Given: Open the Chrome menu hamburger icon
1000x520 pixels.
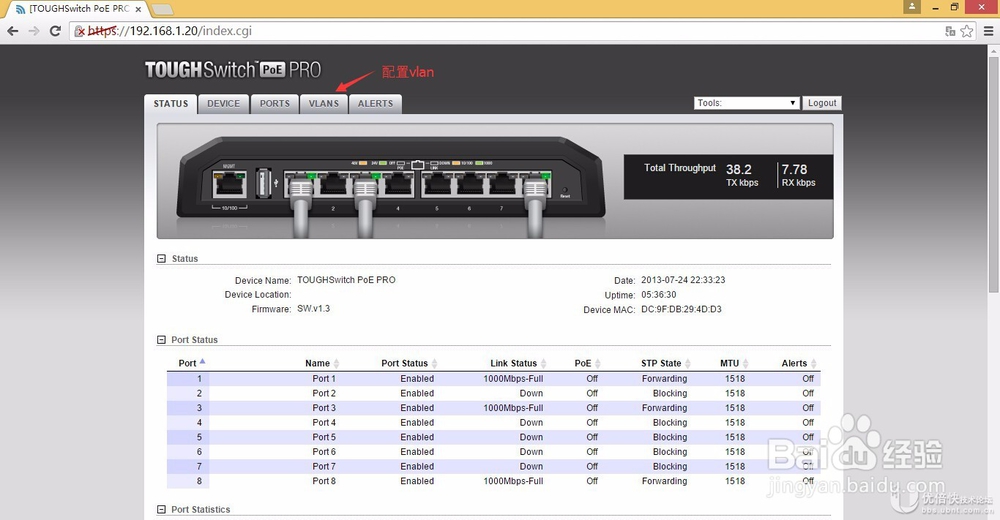Looking at the screenshot, I should pyautogui.click(x=989, y=31).
